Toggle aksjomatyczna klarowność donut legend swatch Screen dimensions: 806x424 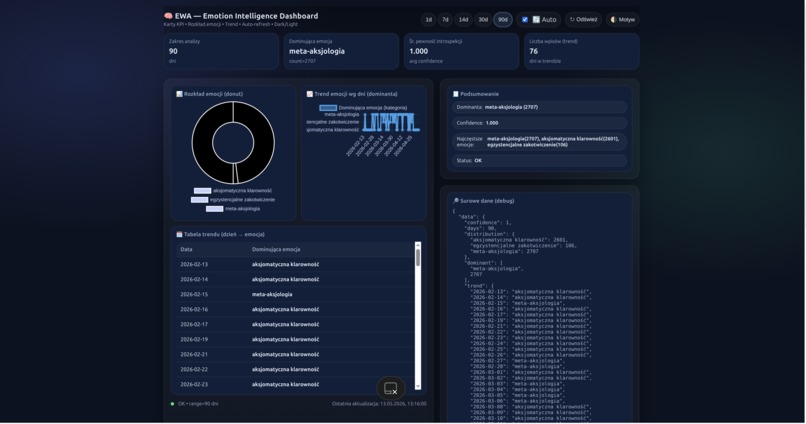[x=203, y=191]
